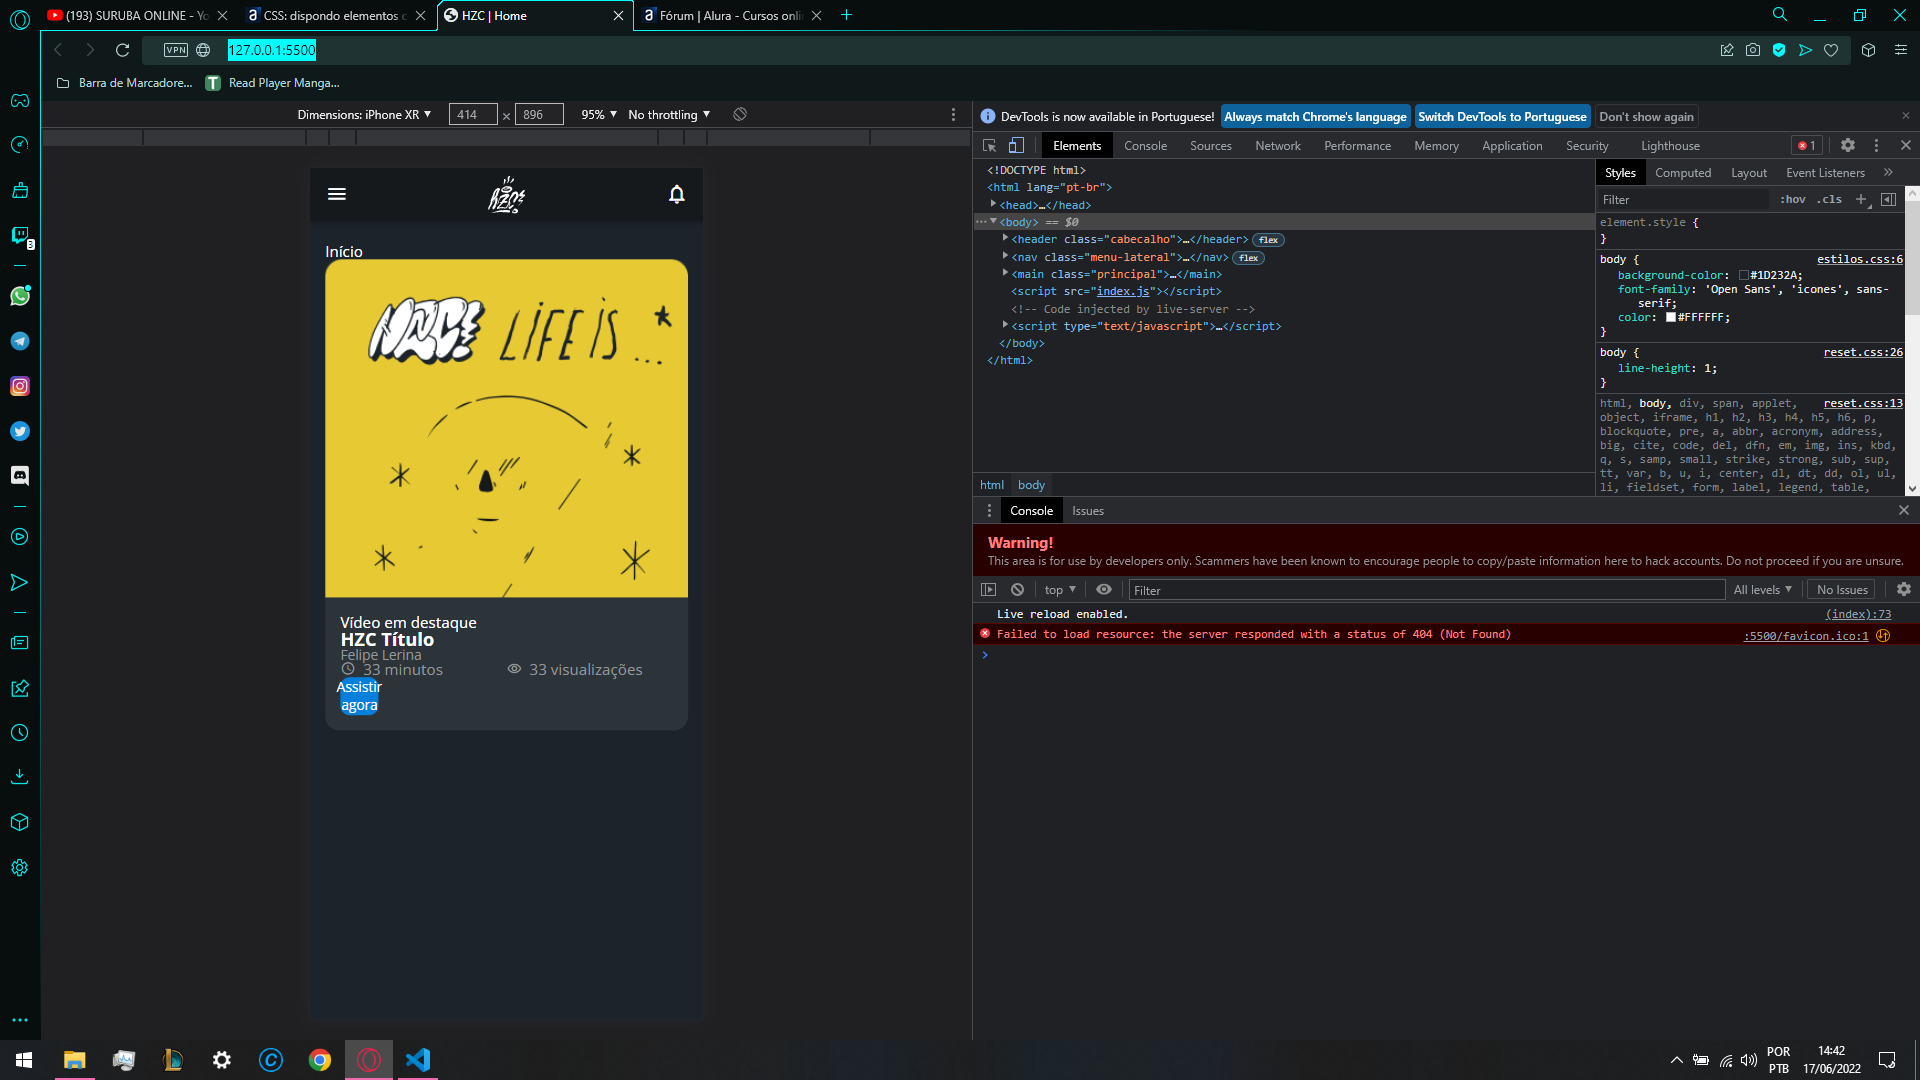Open the No throttling dropdown
The image size is (1920, 1080).
[669, 115]
